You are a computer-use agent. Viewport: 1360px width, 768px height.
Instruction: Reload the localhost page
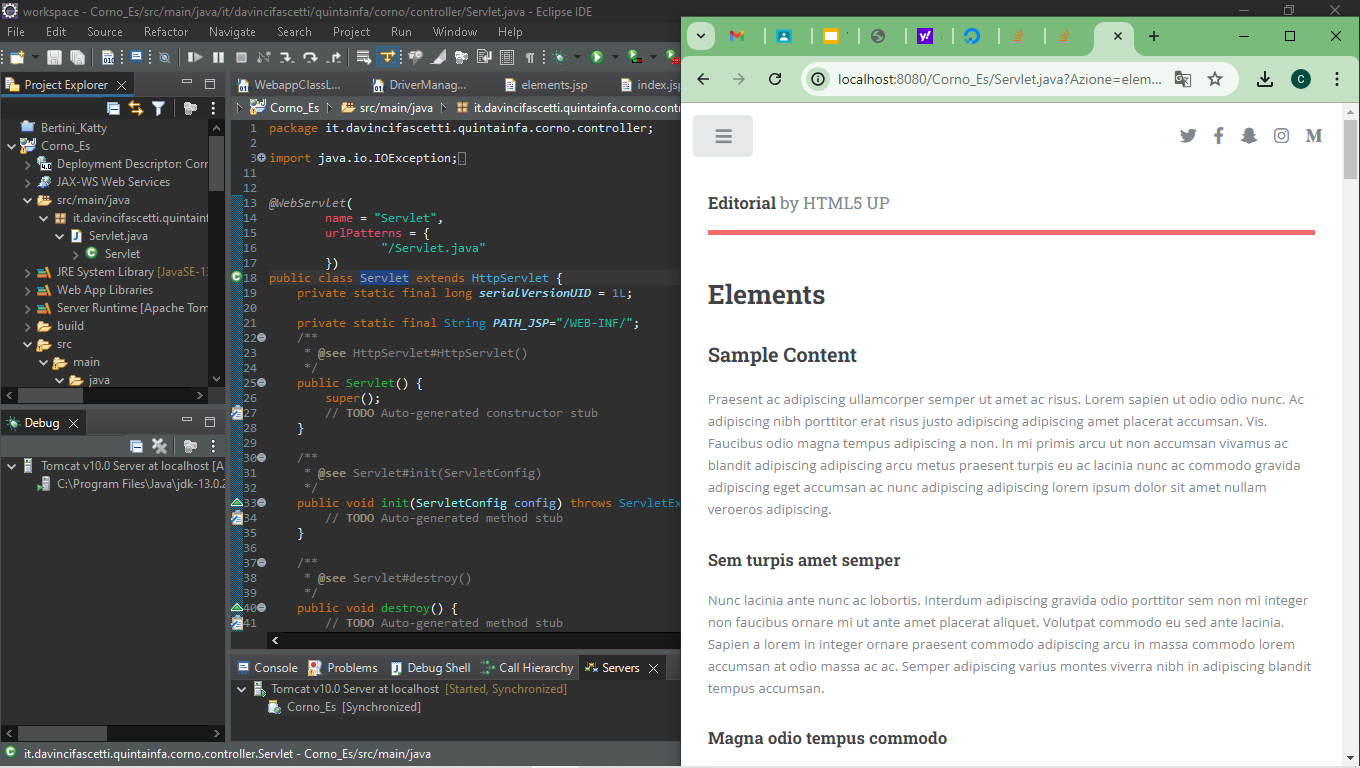coord(775,79)
